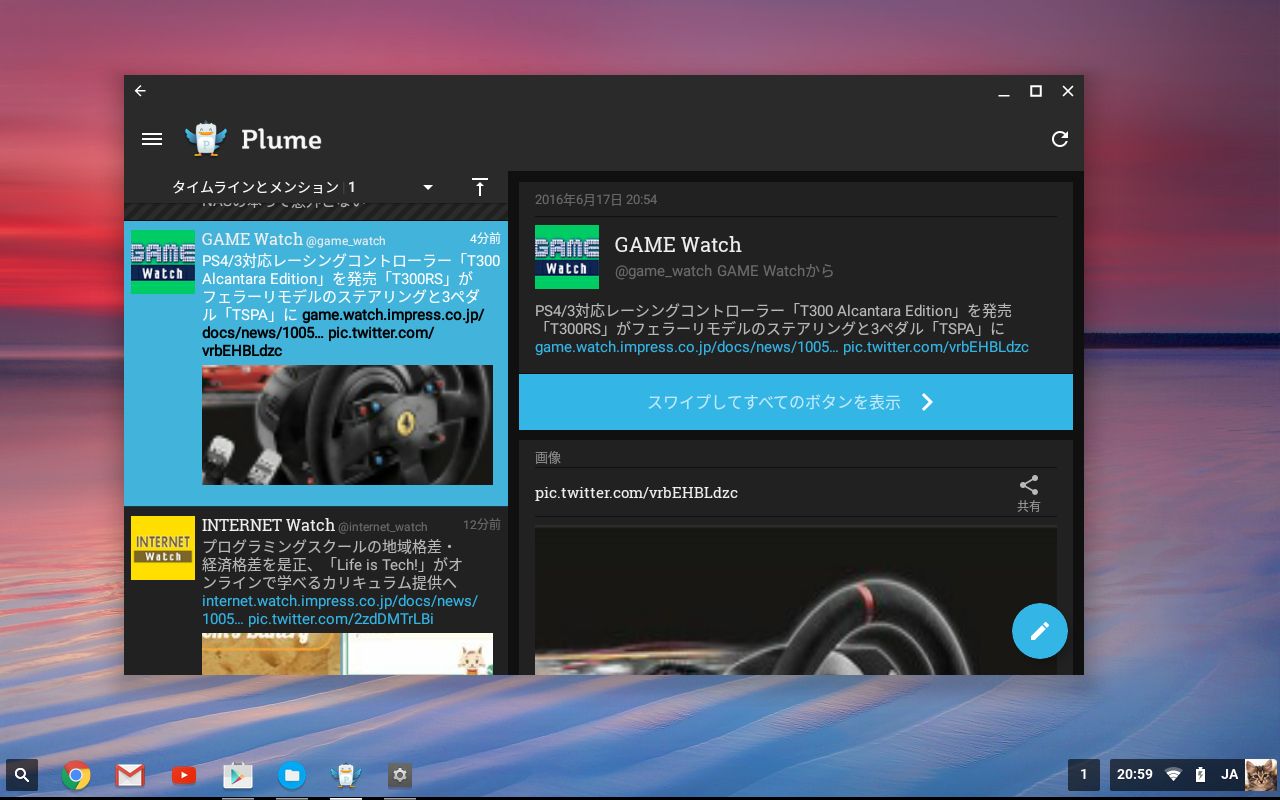Screen dimensions: 1280x800
Task: Click スワイプしてすべてのボタンを表示 button
Action: [796, 402]
